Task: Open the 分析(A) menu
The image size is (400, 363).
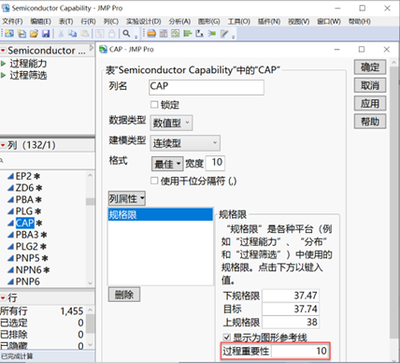Action: [180, 21]
